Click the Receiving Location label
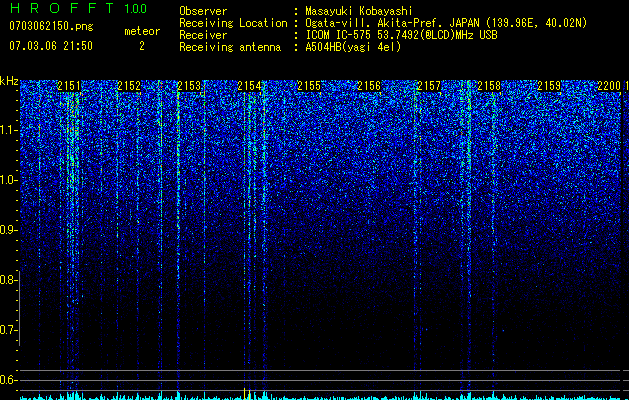This screenshot has height=400, width=629. click(x=233, y=23)
